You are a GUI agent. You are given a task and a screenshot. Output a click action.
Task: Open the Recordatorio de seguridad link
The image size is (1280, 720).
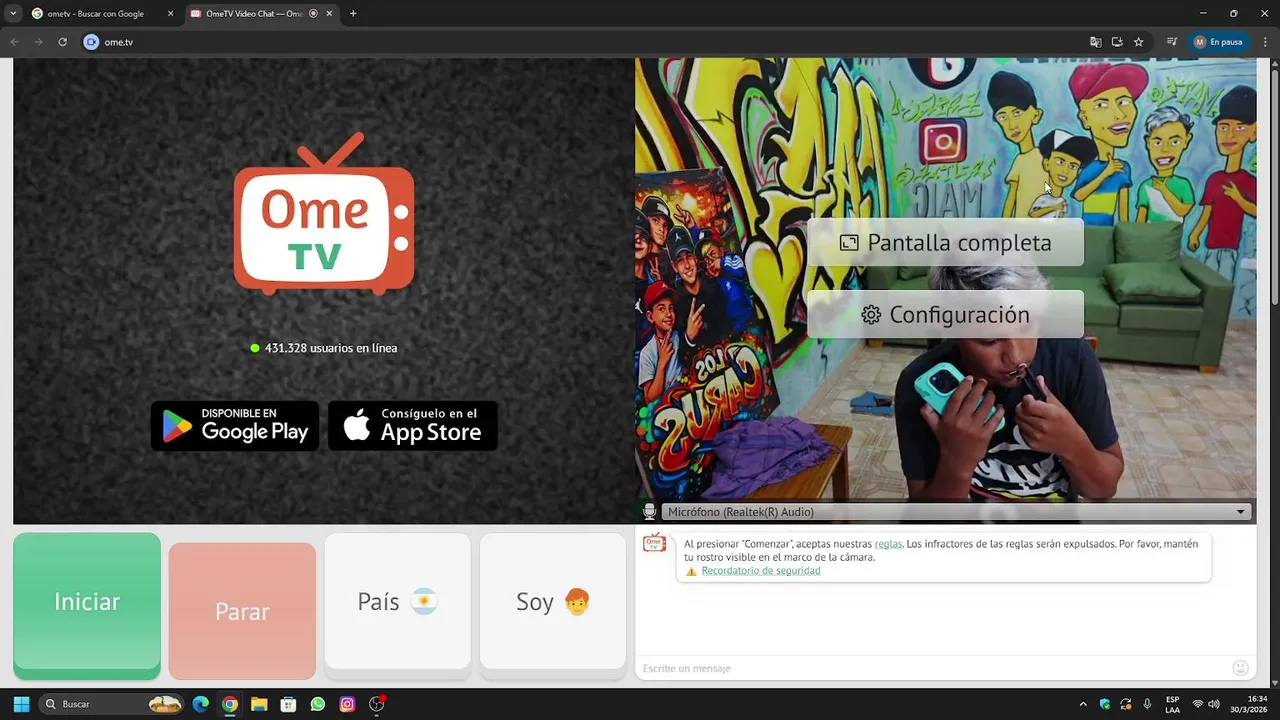[x=761, y=571]
